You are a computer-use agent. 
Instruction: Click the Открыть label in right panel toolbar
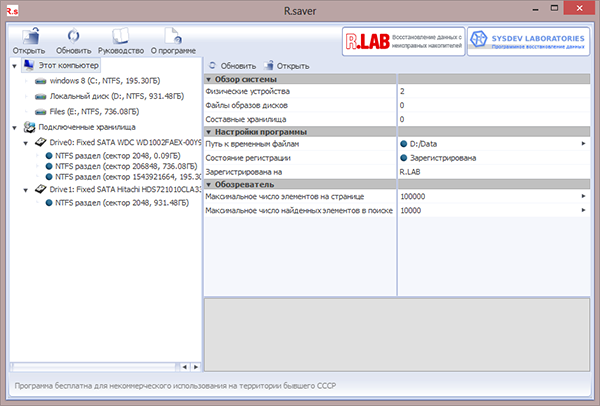(293, 66)
